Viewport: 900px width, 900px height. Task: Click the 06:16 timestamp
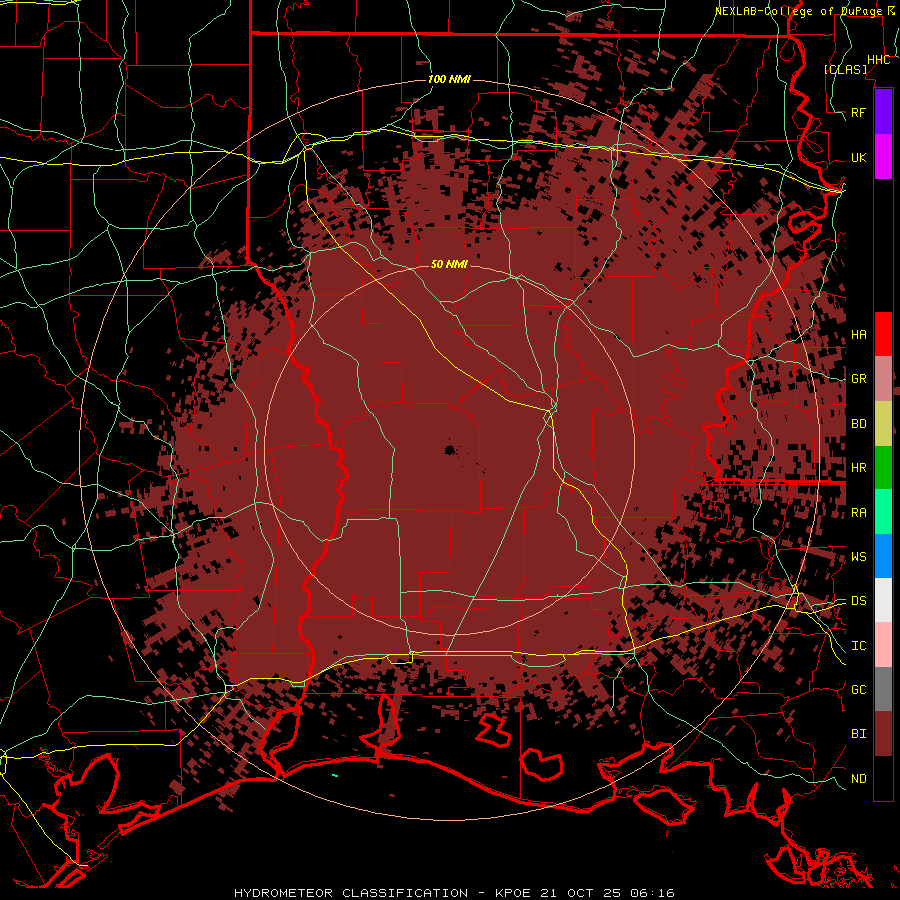point(655,893)
